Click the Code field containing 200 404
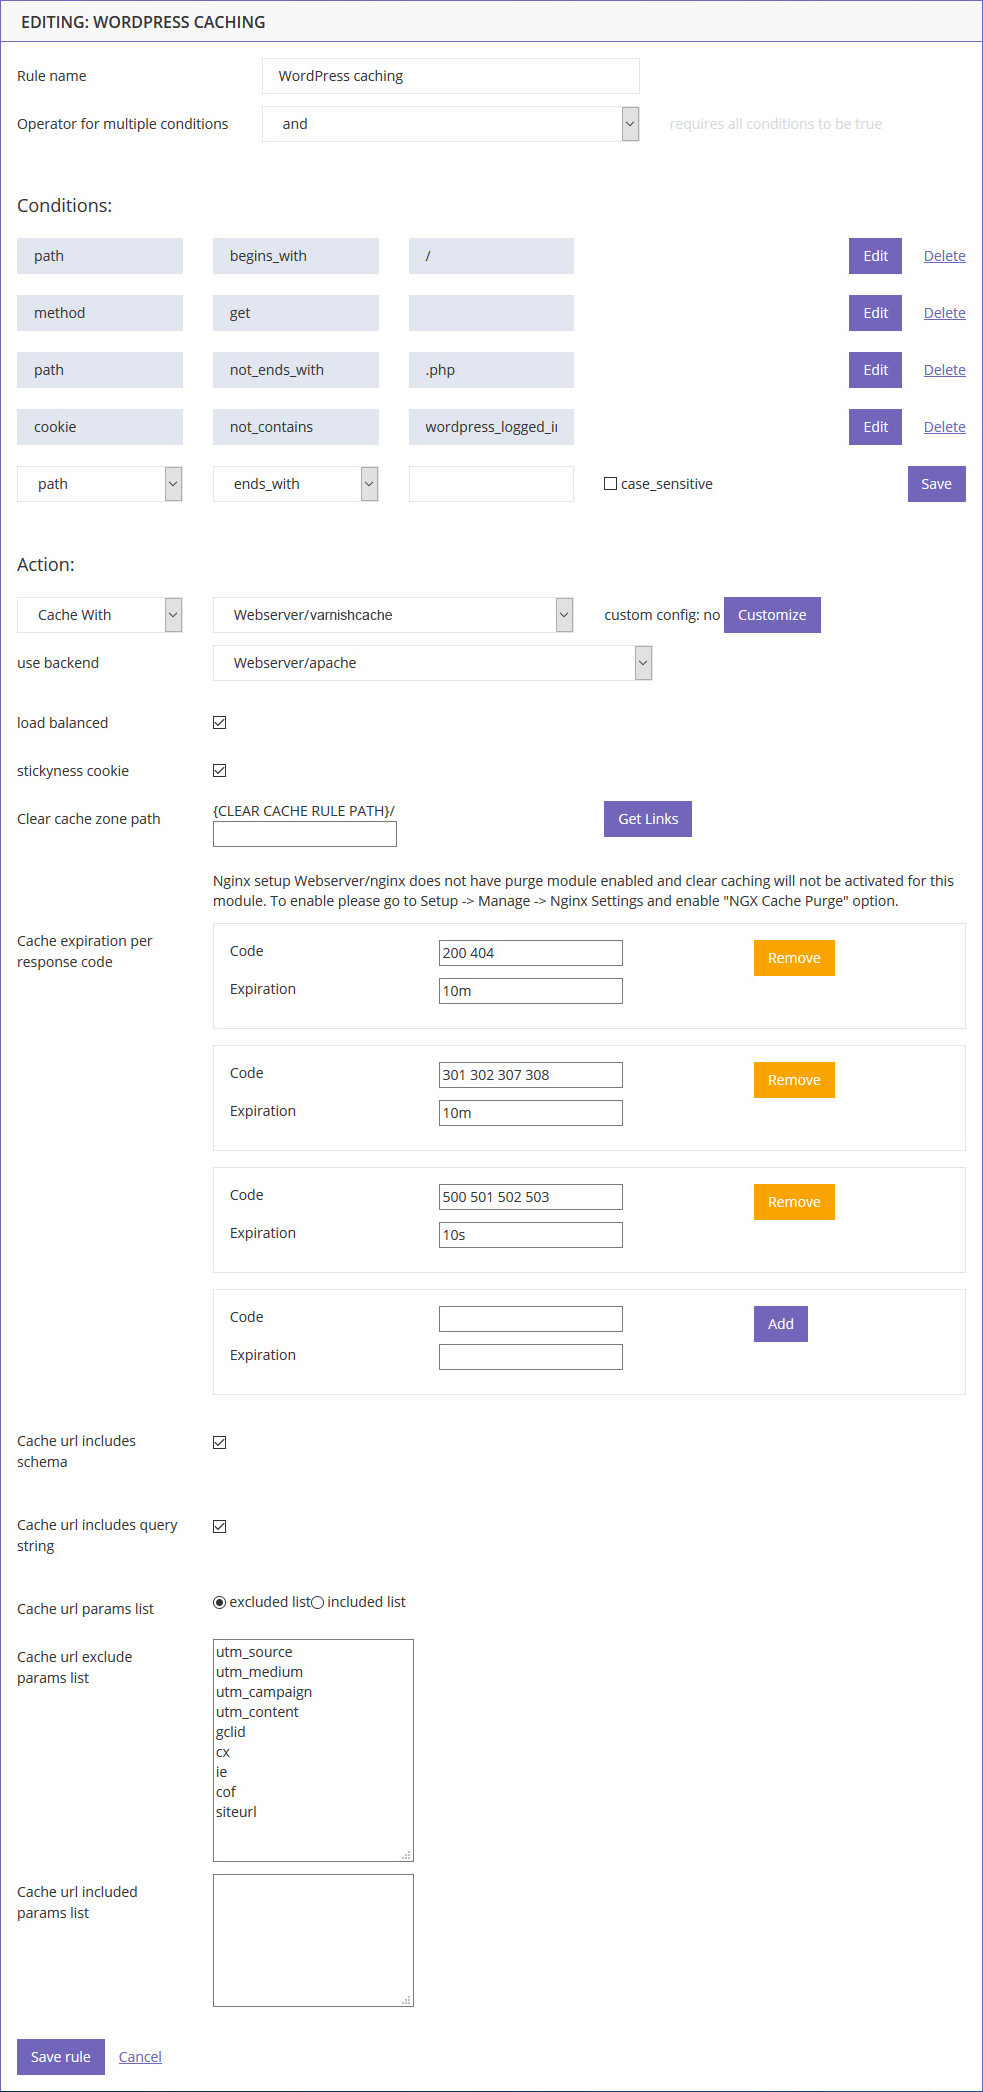 coord(531,953)
